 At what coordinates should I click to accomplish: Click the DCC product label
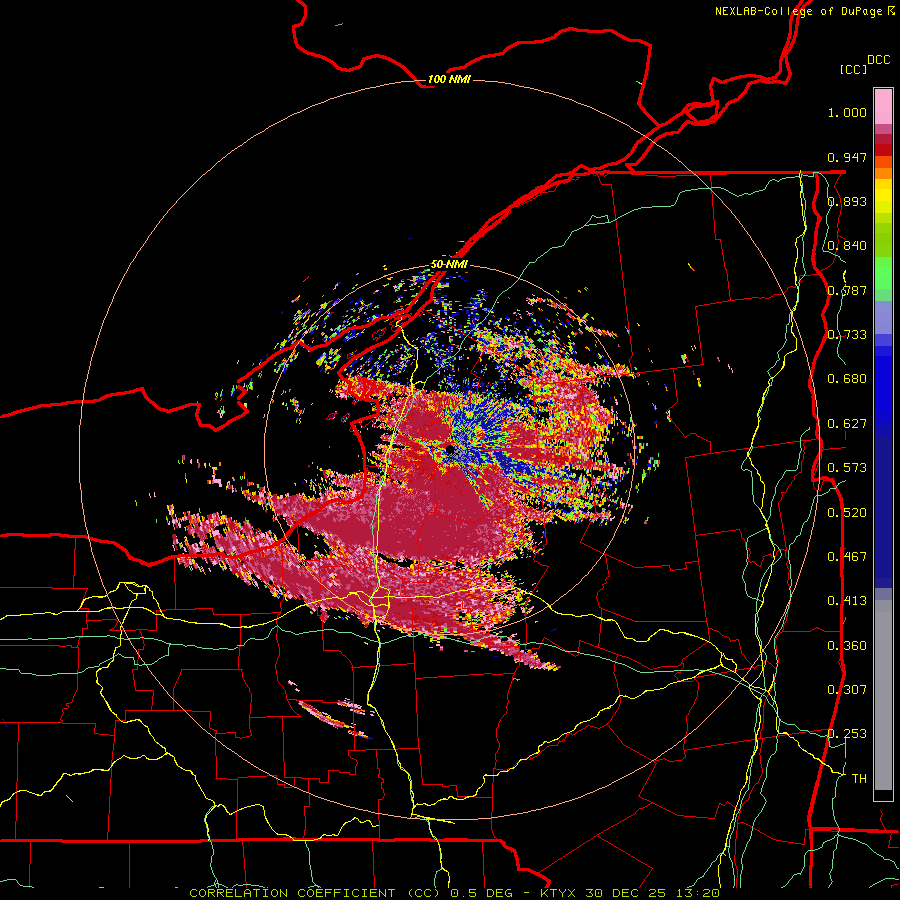point(878,60)
